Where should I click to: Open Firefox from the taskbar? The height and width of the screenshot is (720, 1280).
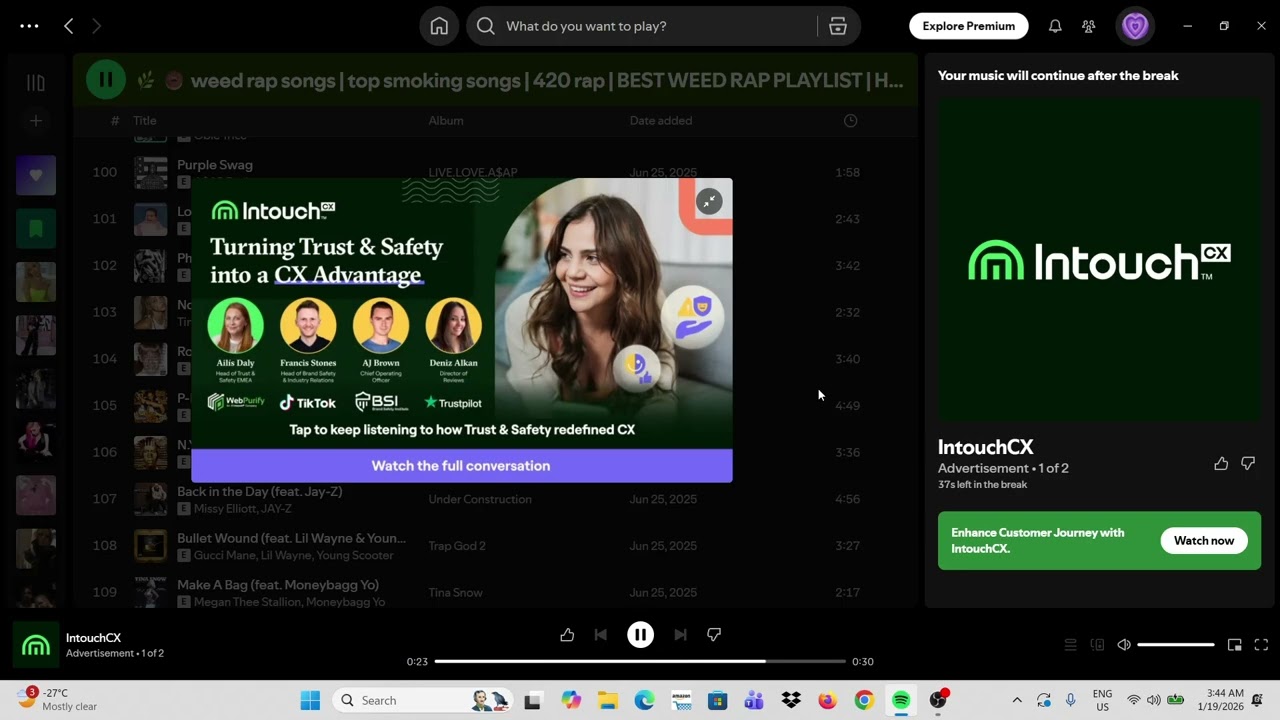pyautogui.click(x=828, y=700)
